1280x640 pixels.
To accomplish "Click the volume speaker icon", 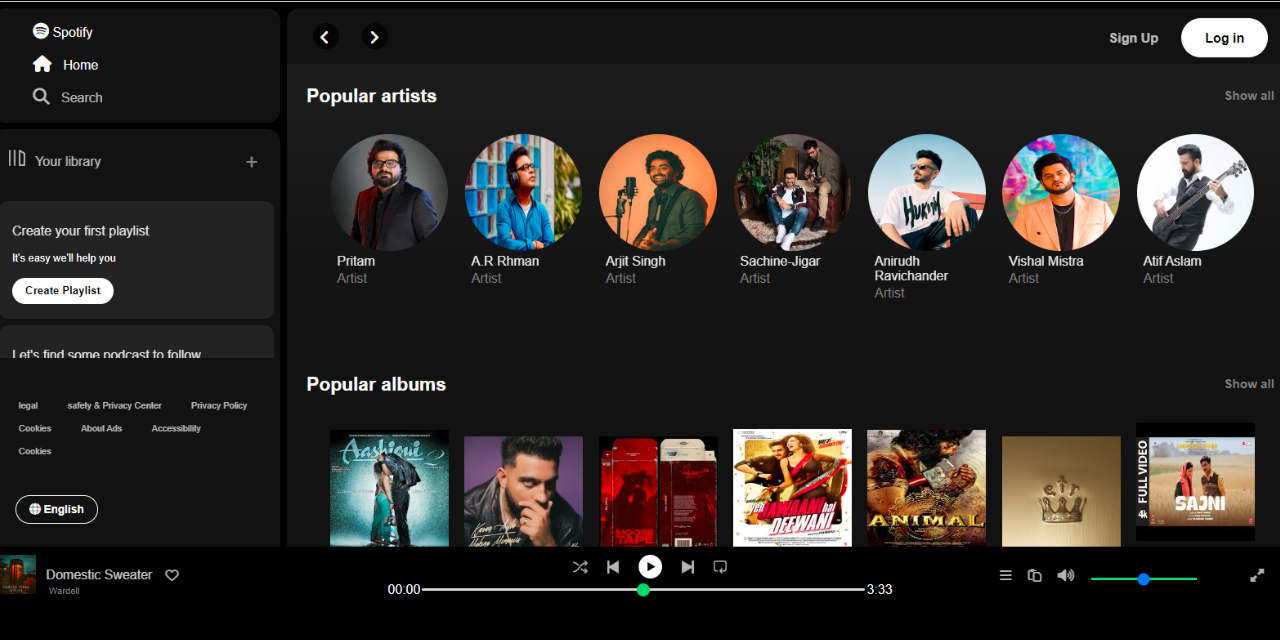I will coord(1065,575).
